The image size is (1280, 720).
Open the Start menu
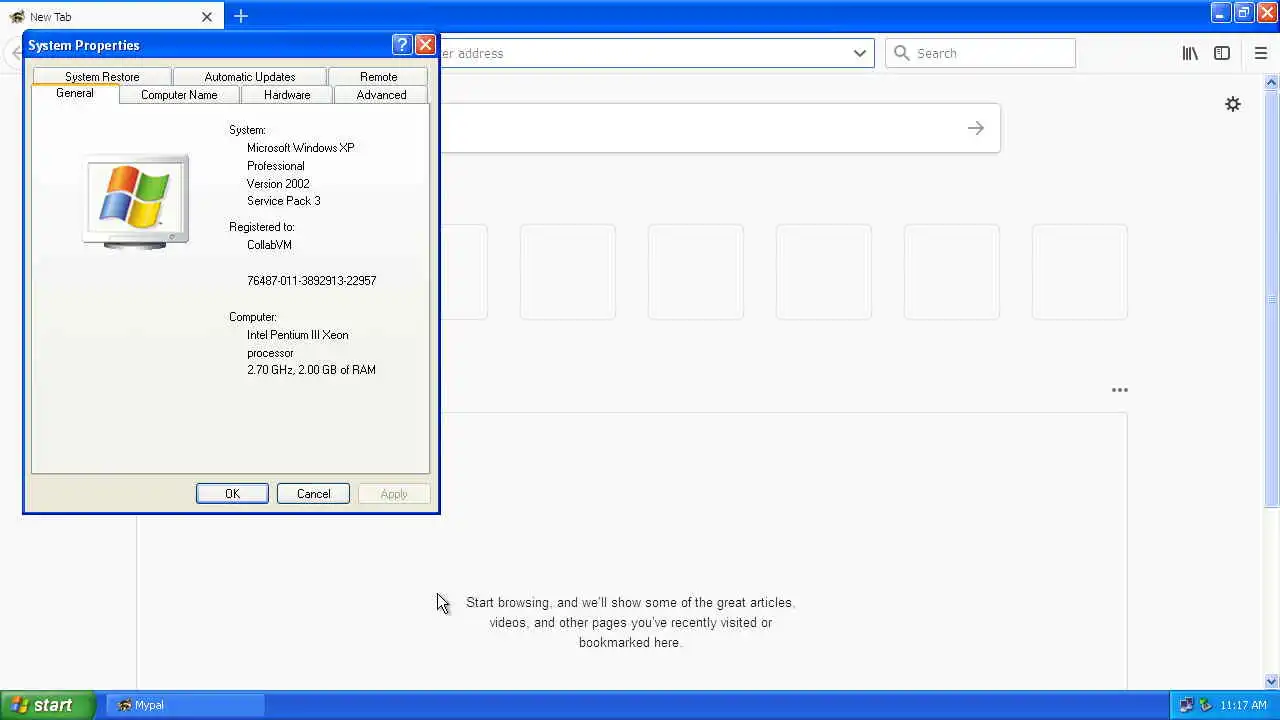click(47, 705)
